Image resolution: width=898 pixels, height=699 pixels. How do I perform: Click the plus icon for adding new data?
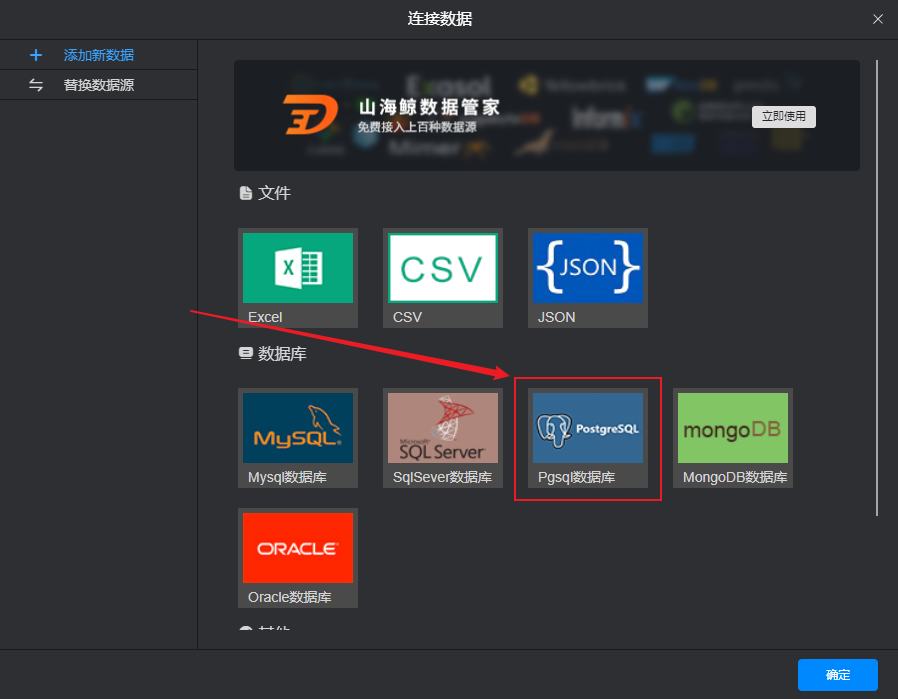36,55
